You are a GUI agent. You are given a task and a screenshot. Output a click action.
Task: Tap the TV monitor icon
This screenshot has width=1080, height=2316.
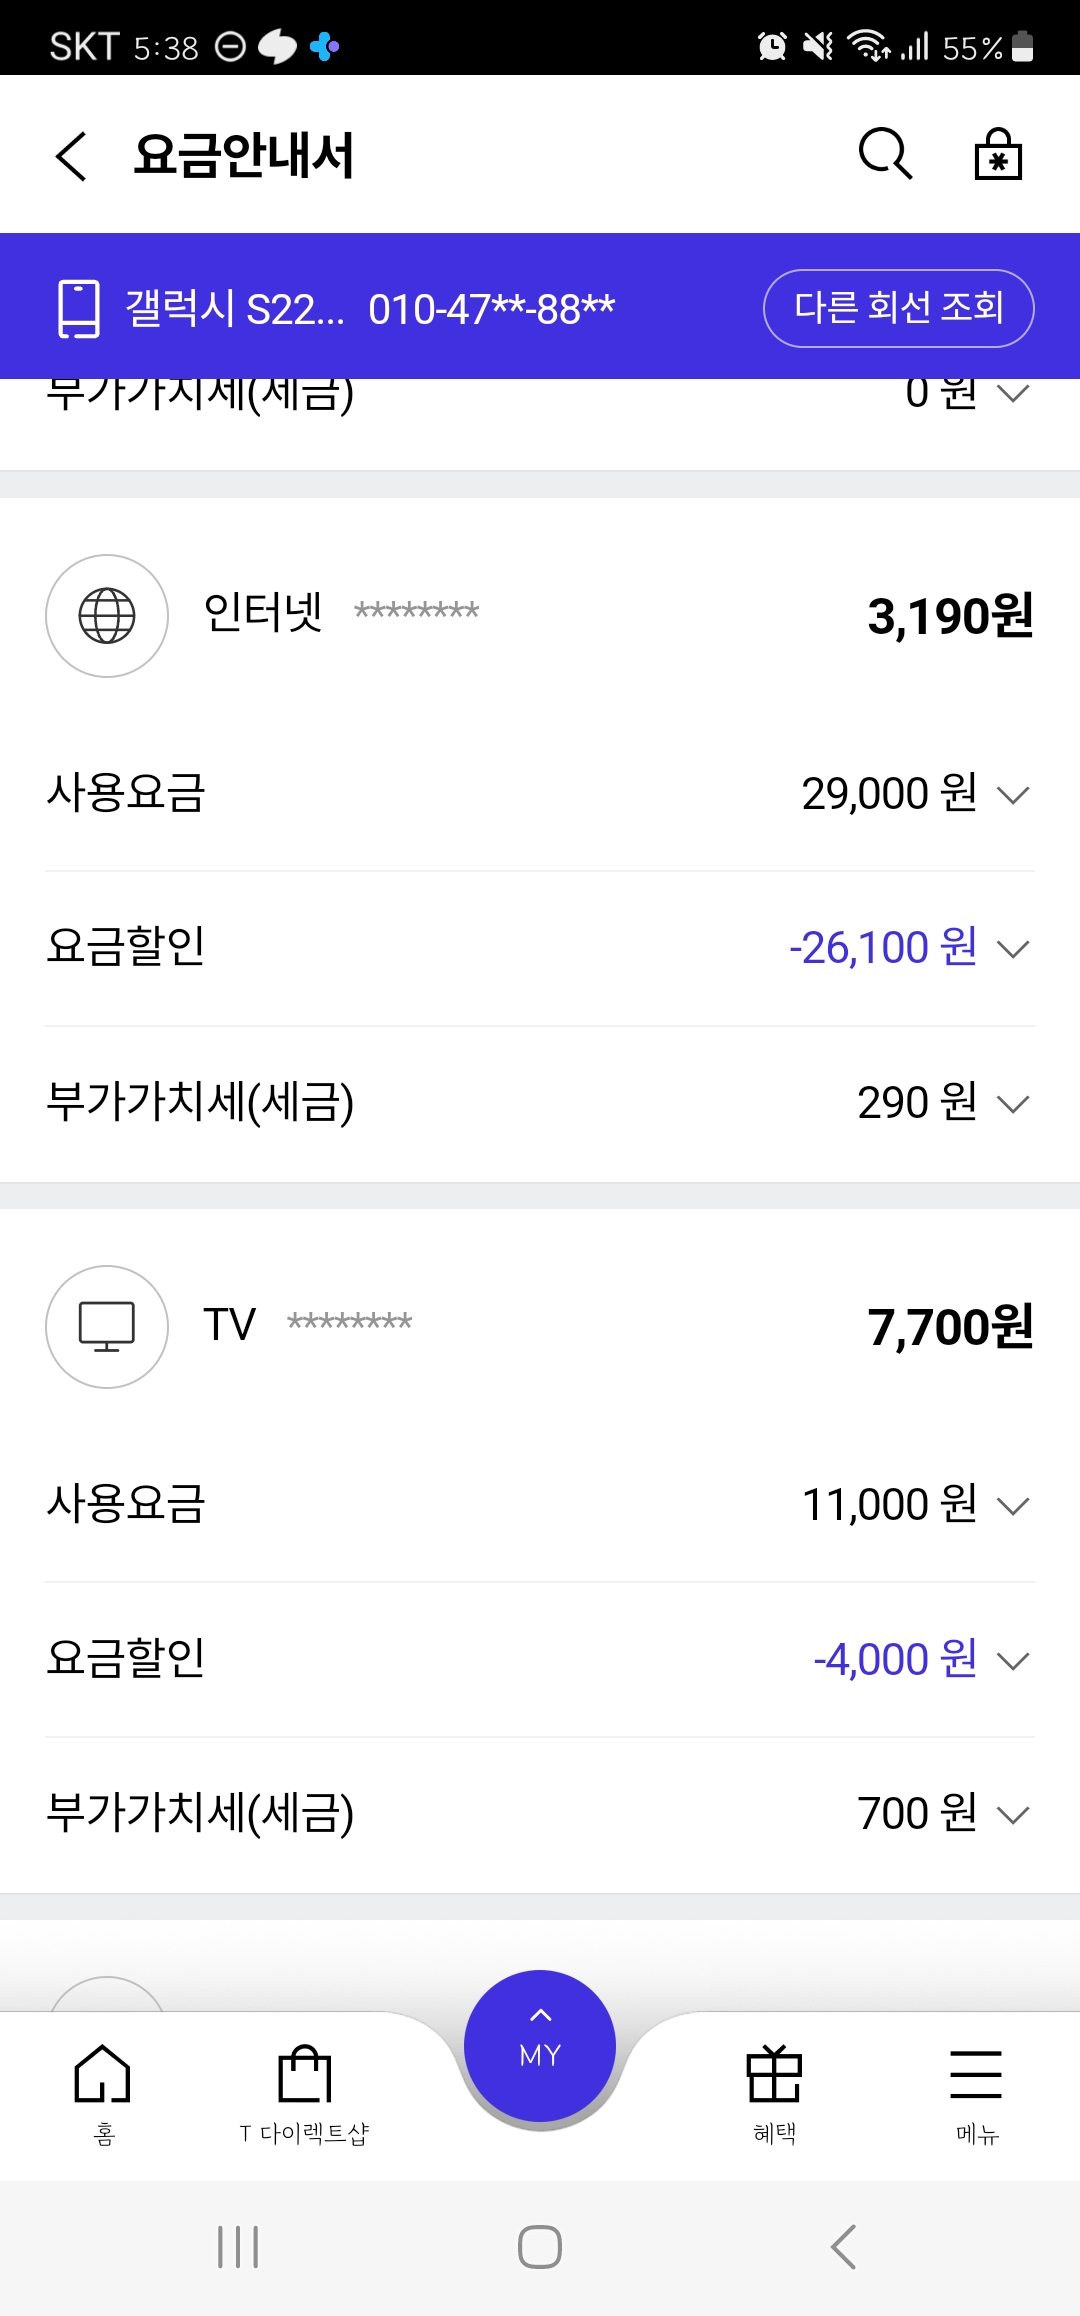[x=107, y=1327]
